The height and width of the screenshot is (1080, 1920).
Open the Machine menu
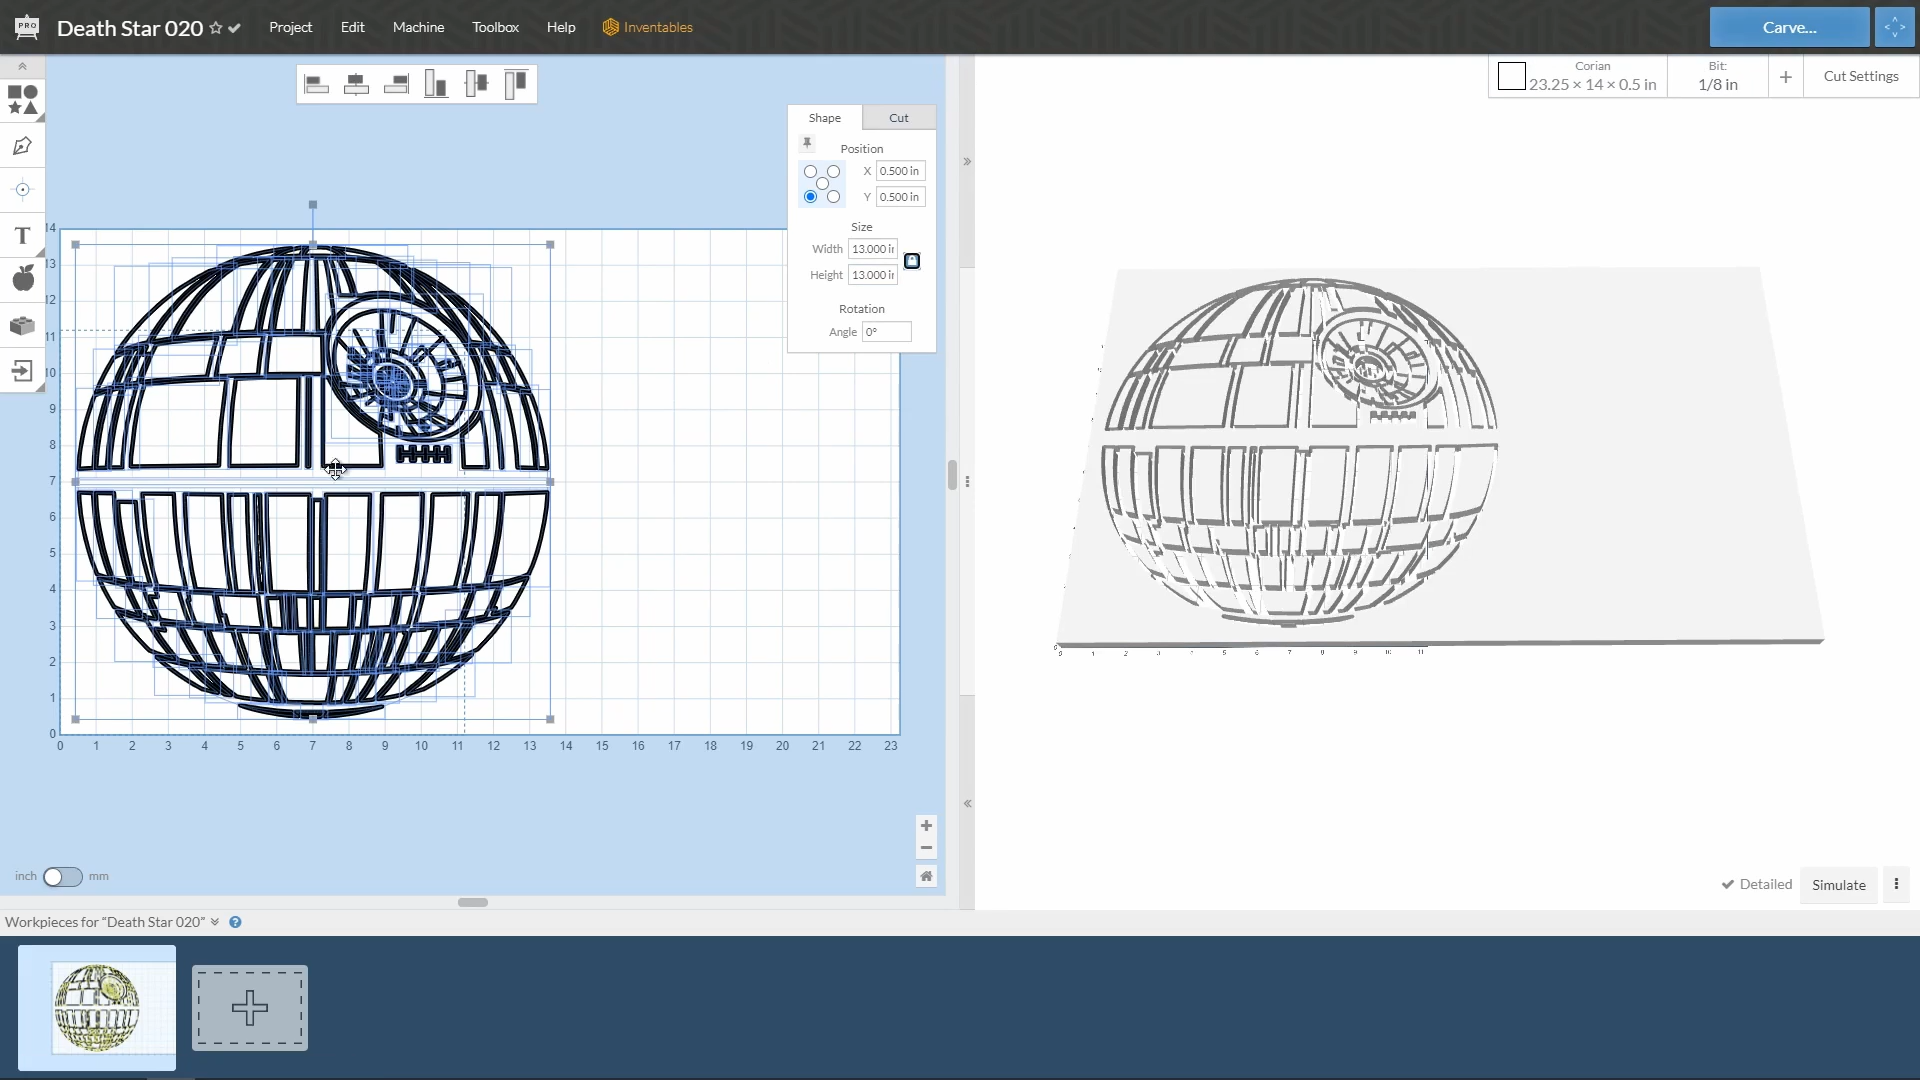point(418,27)
